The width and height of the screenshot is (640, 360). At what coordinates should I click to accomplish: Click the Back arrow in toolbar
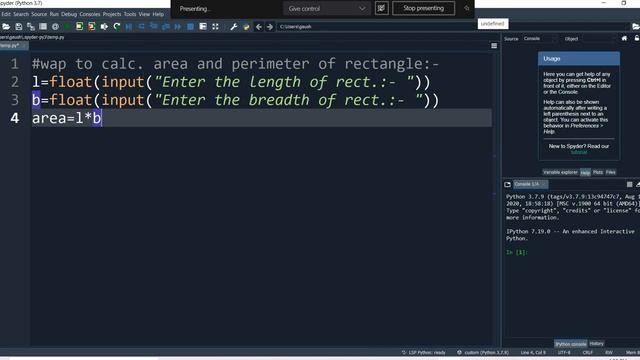coord(259,27)
